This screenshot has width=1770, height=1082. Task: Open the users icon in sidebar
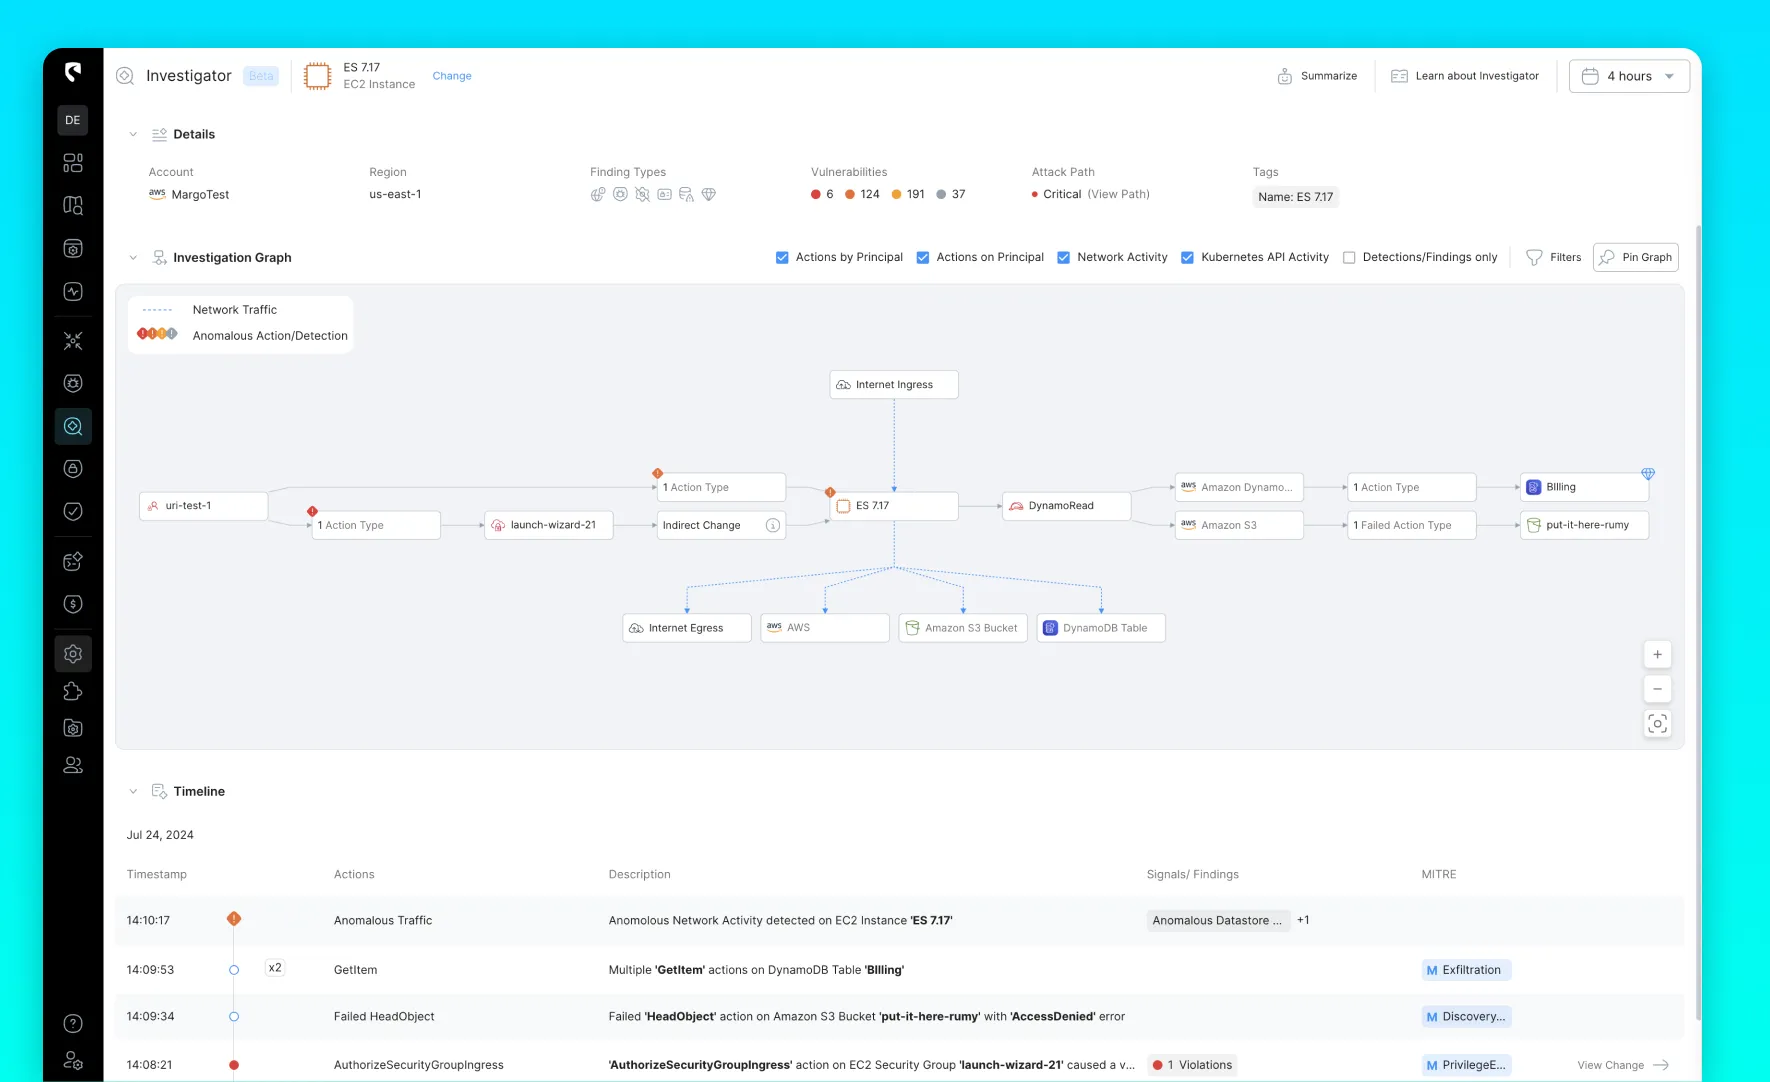click(x=73, y=765)
